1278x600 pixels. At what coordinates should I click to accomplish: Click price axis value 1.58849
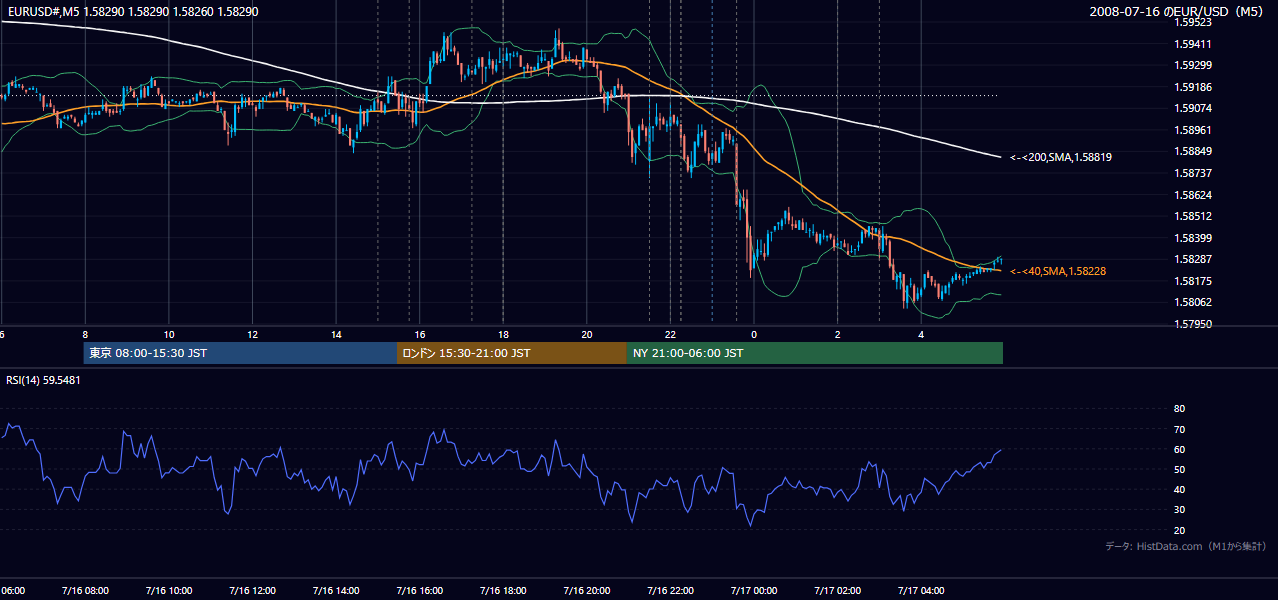(1193, 151)
